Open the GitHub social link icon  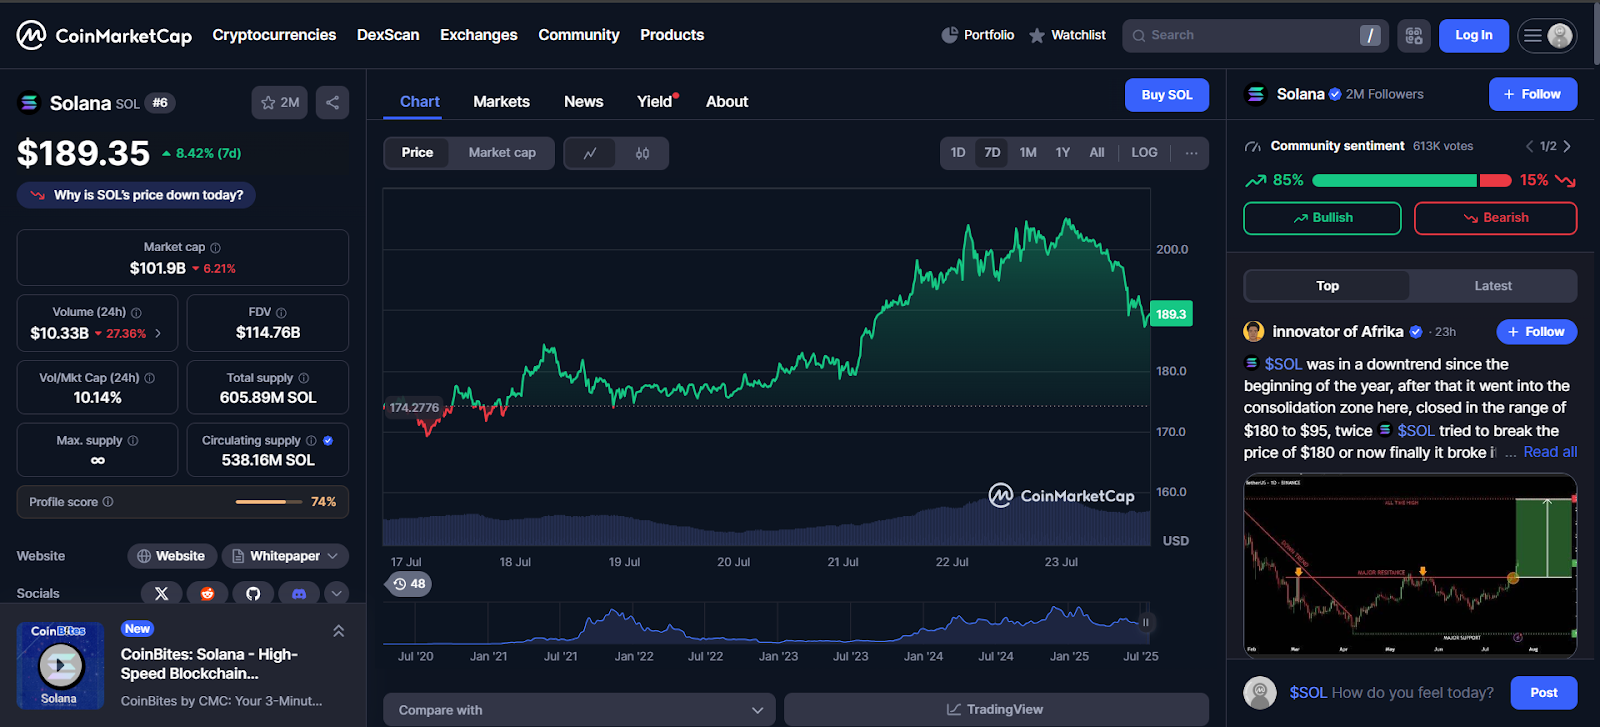click(253, 593)
